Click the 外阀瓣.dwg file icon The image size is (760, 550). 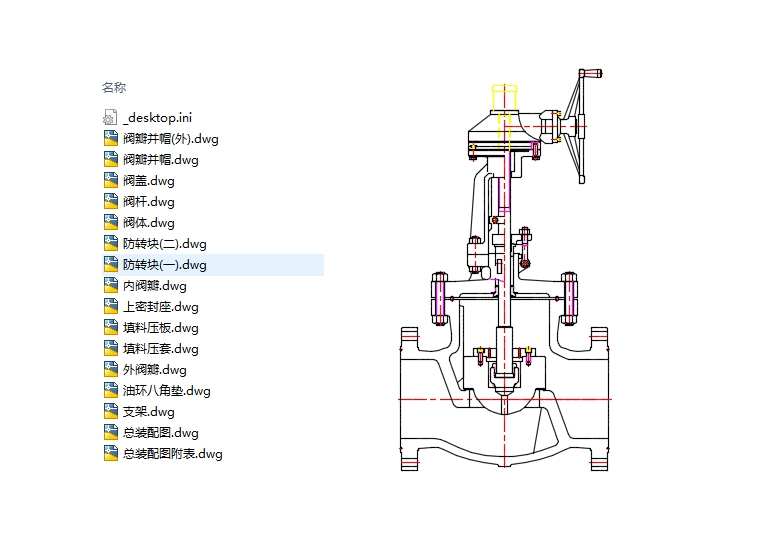(x=110, y=370)
